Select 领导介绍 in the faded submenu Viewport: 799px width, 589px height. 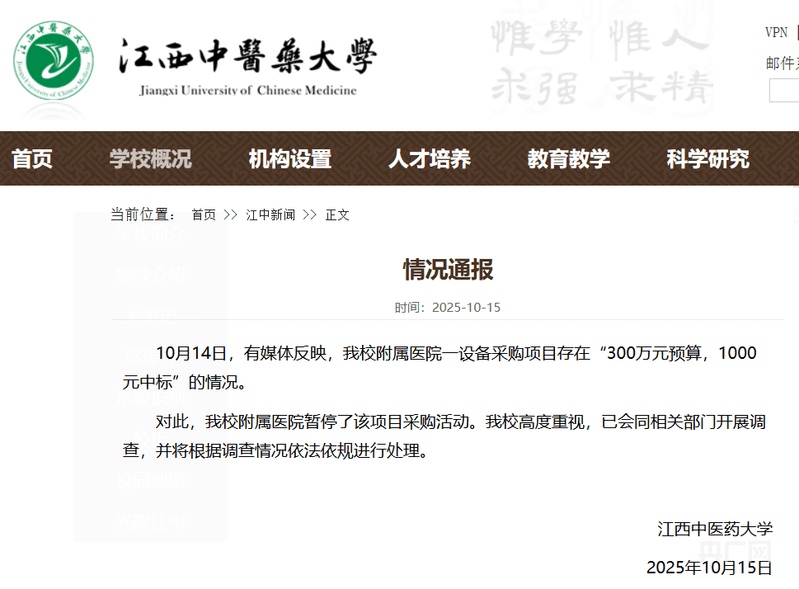150,274
